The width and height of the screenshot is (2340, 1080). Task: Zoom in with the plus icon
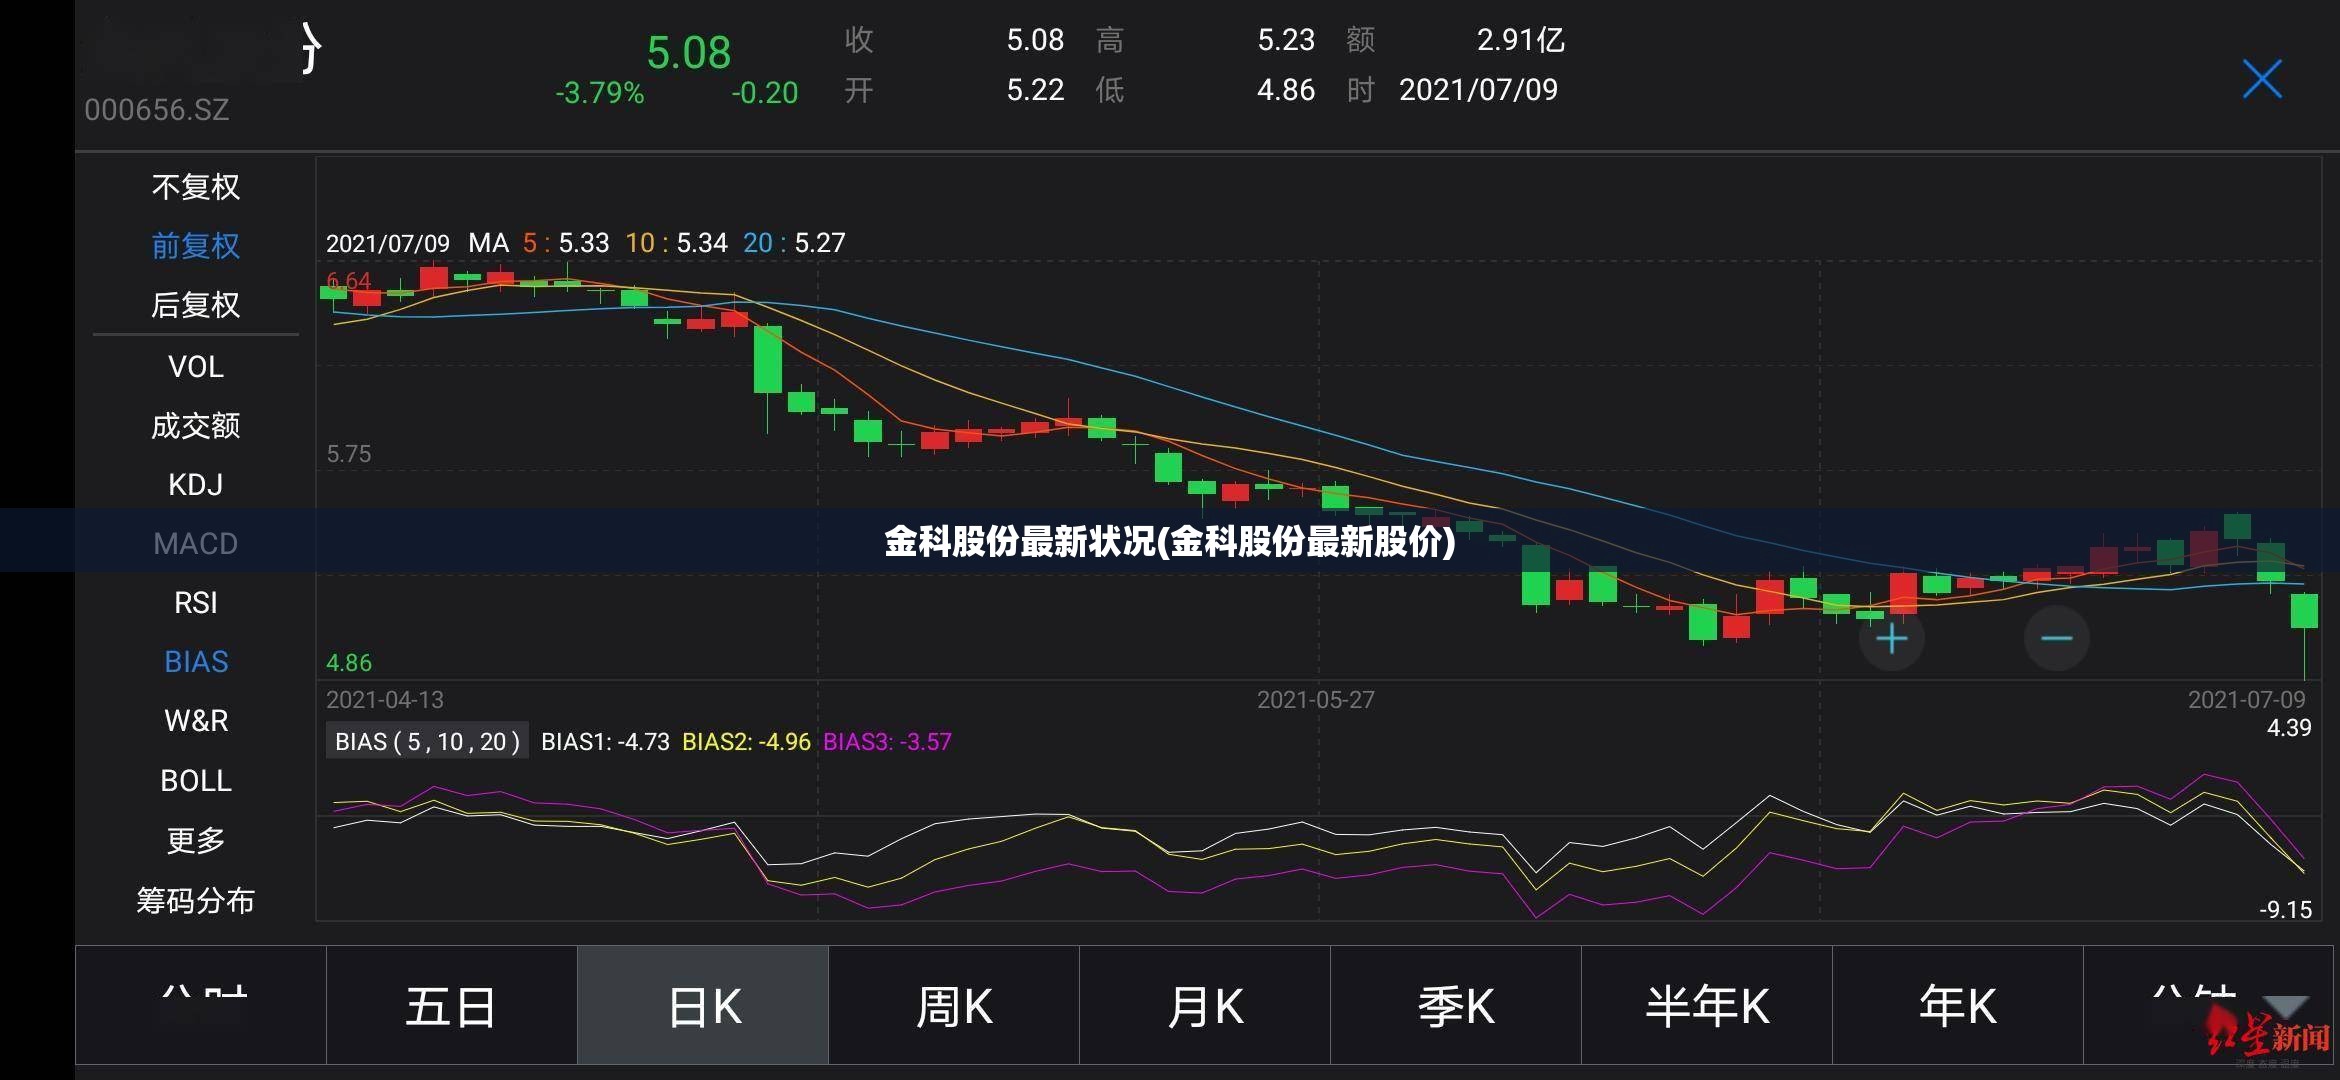1891,638
